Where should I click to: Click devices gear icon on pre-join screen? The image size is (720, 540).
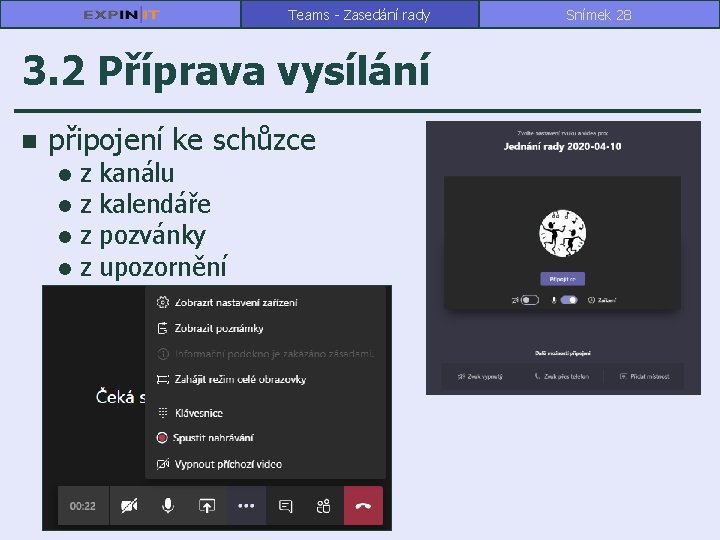click(591, 300)
